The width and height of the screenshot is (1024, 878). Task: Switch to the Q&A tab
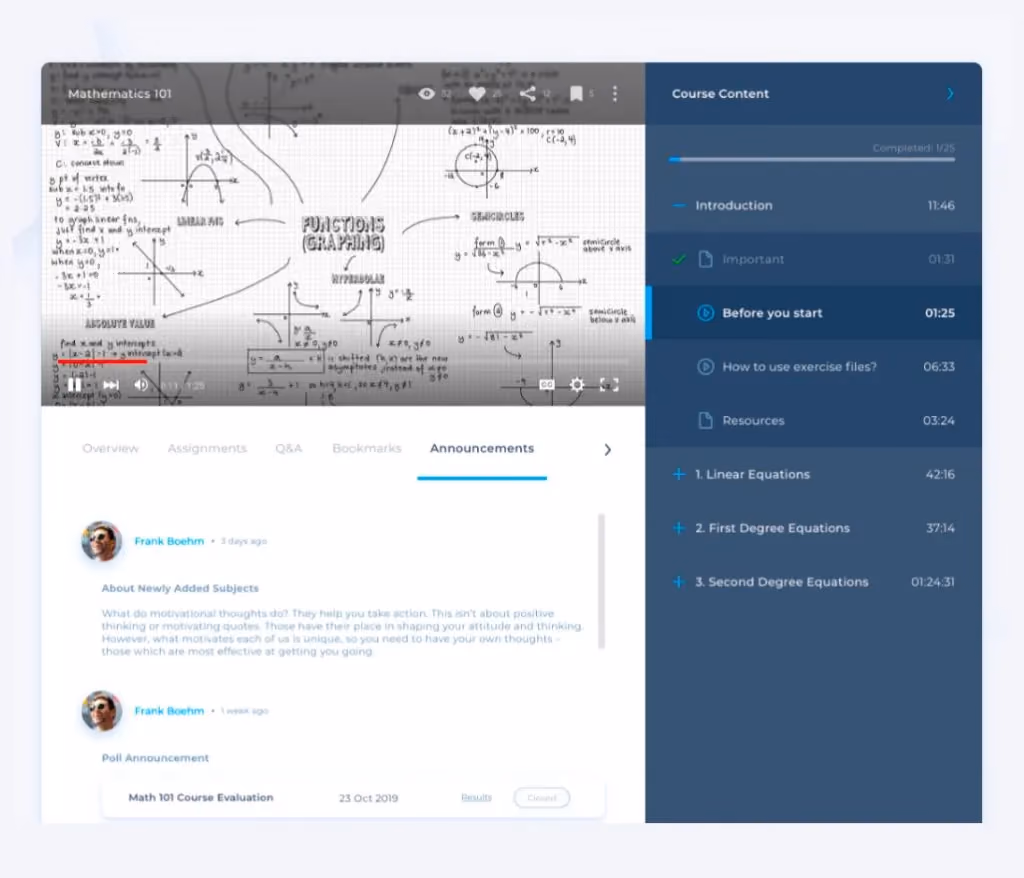coord(288,448)
